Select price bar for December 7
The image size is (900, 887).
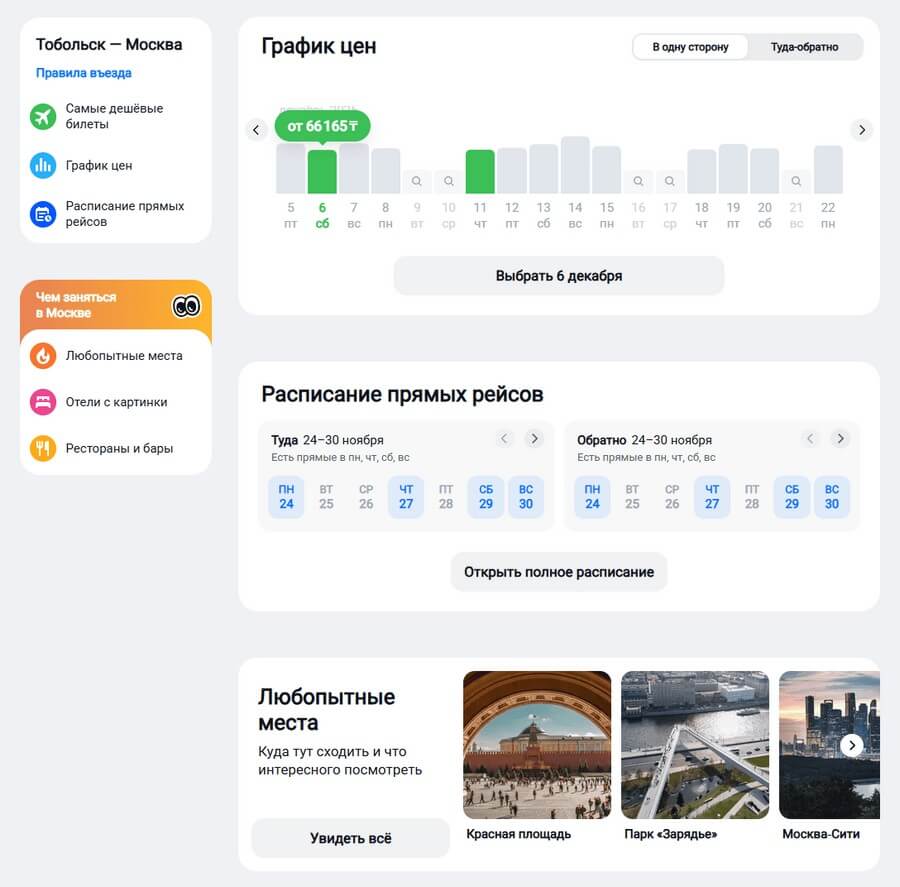354,168
